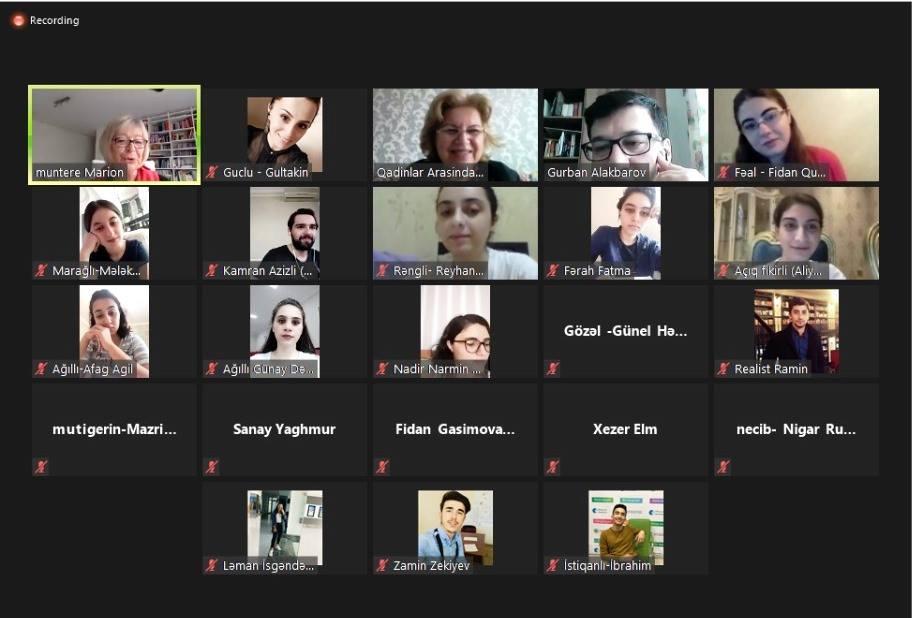Select Gurban Alakbarov's video tile
Viewport: 917px width, 618px height.
pyautogui.click(x=626, y=134)
